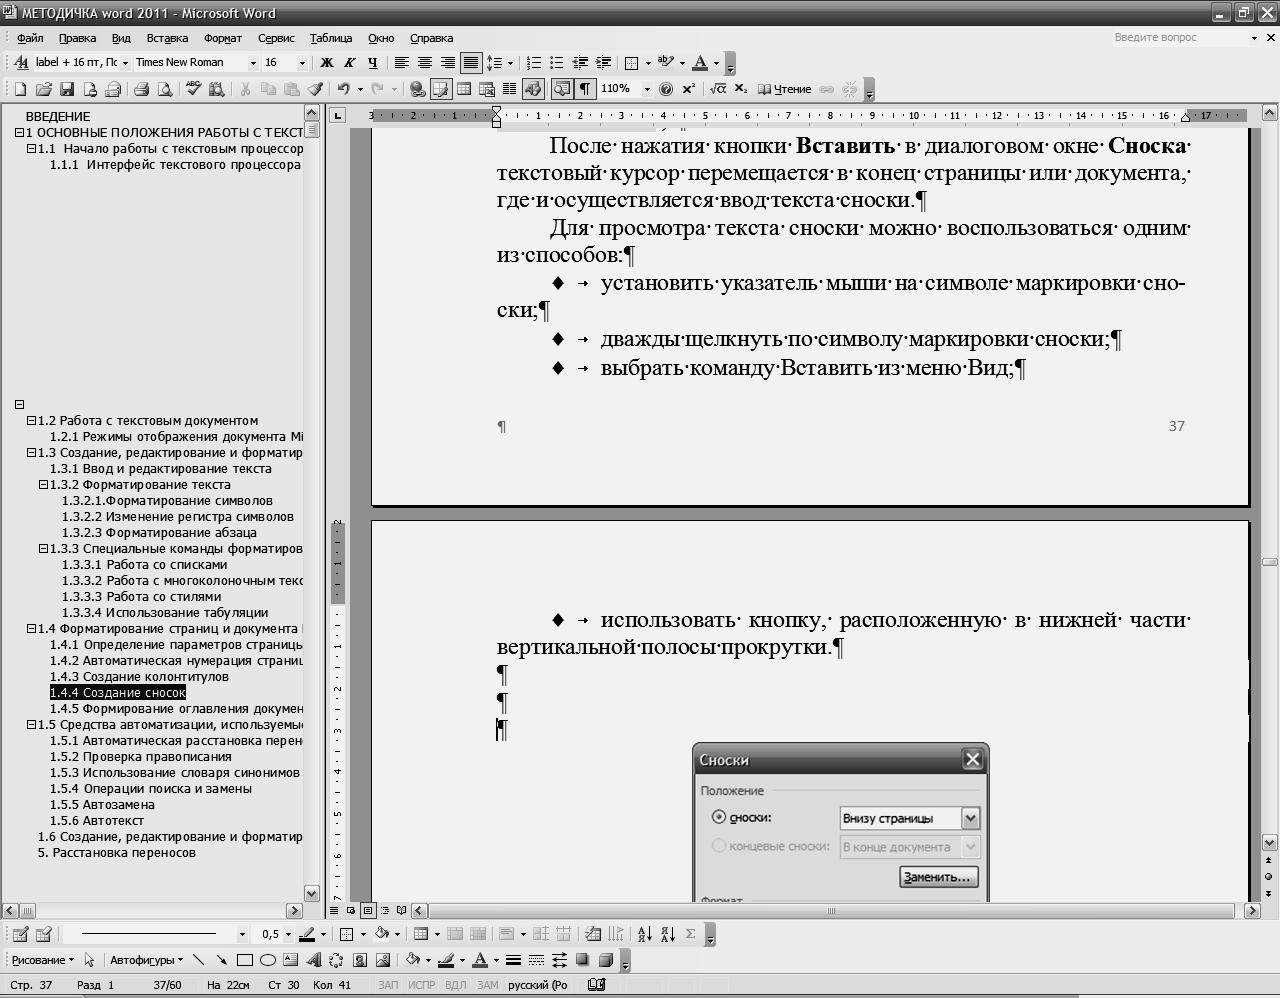Insert a table from the toolbar
Viewport: 1280px width, 998px height.
pos(464,89)
